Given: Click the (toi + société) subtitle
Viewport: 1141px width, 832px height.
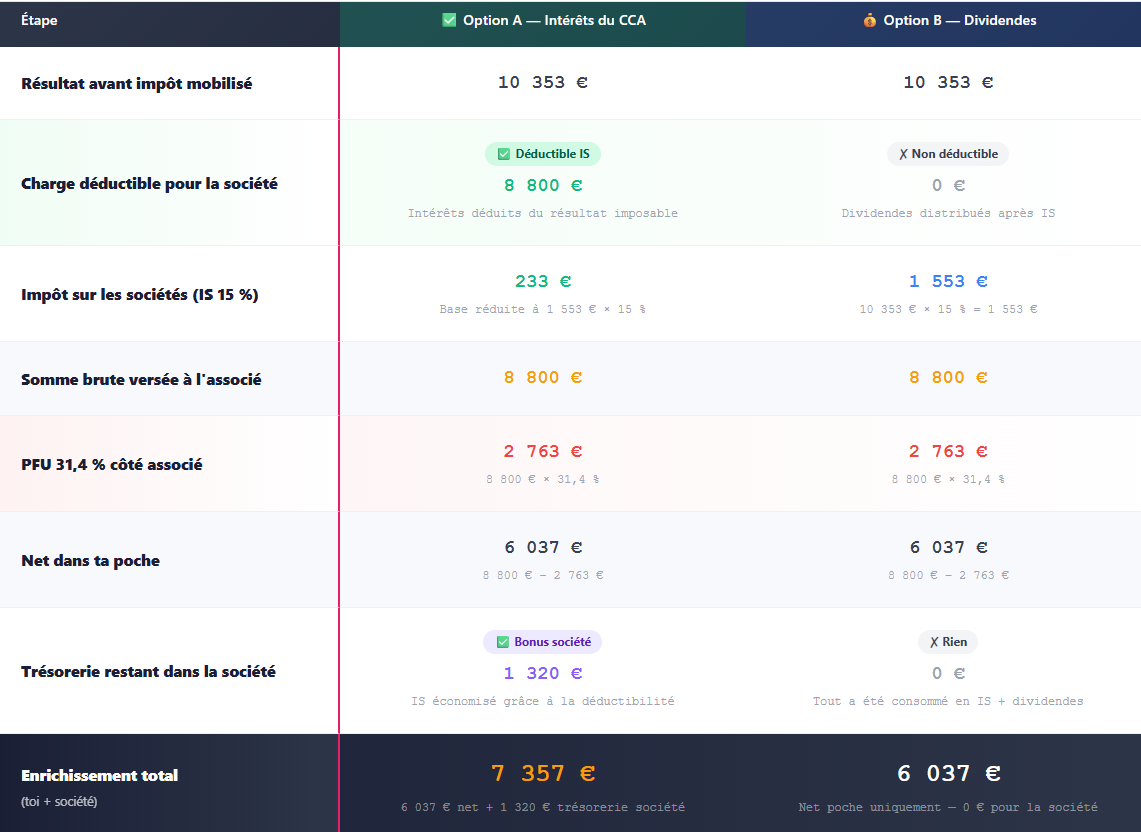Looking at the screenshot, I should pyautogui.click(x=59, y=801).
